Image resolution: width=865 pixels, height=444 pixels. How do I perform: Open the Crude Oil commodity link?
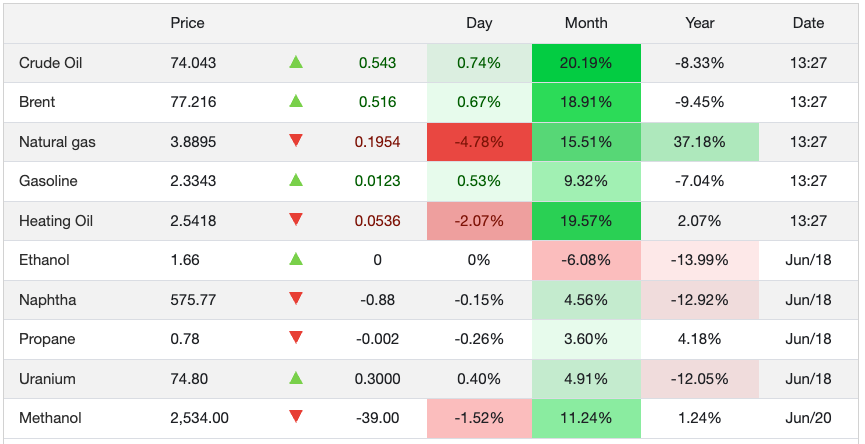tap(51, 63)
